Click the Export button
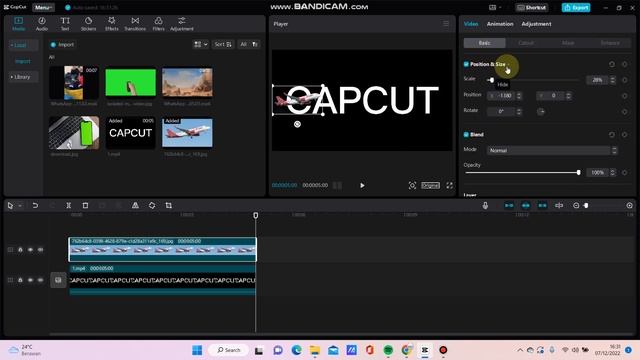 point(576,7)
